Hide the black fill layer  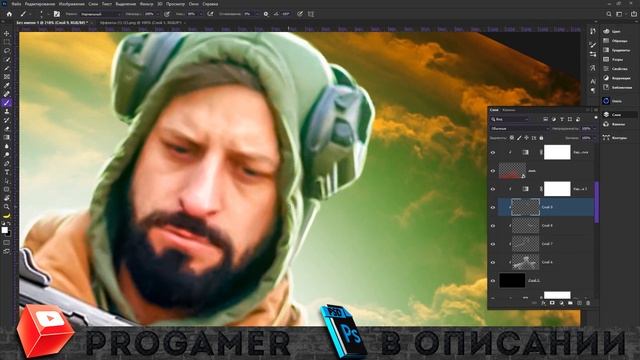point(493,281)
